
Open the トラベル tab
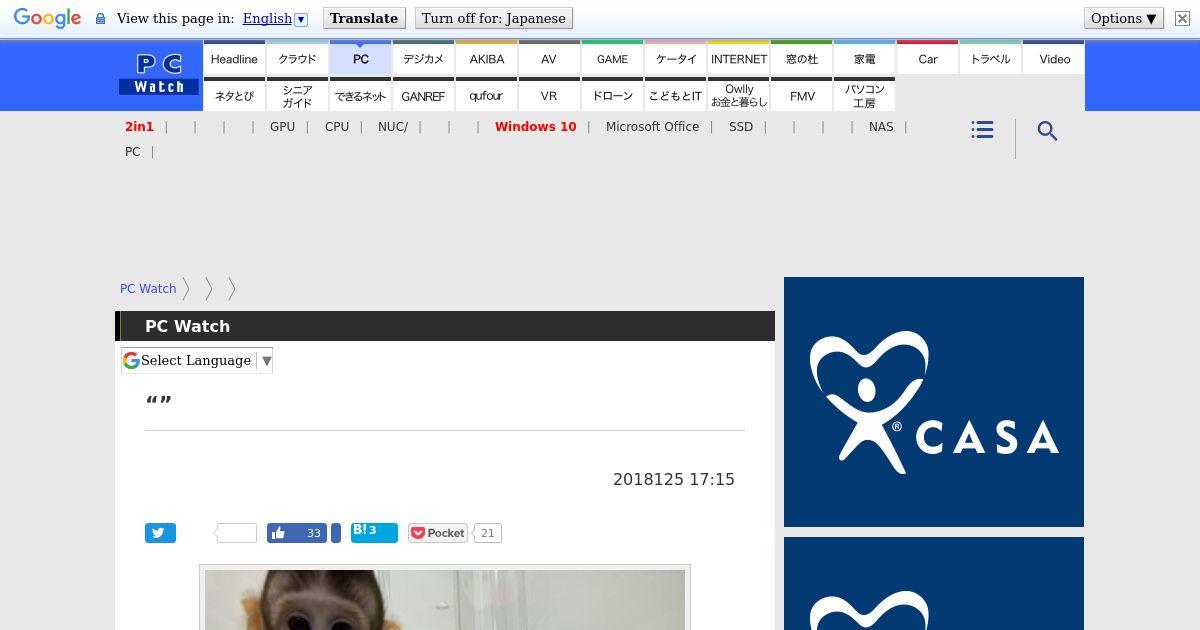[991, 58]
